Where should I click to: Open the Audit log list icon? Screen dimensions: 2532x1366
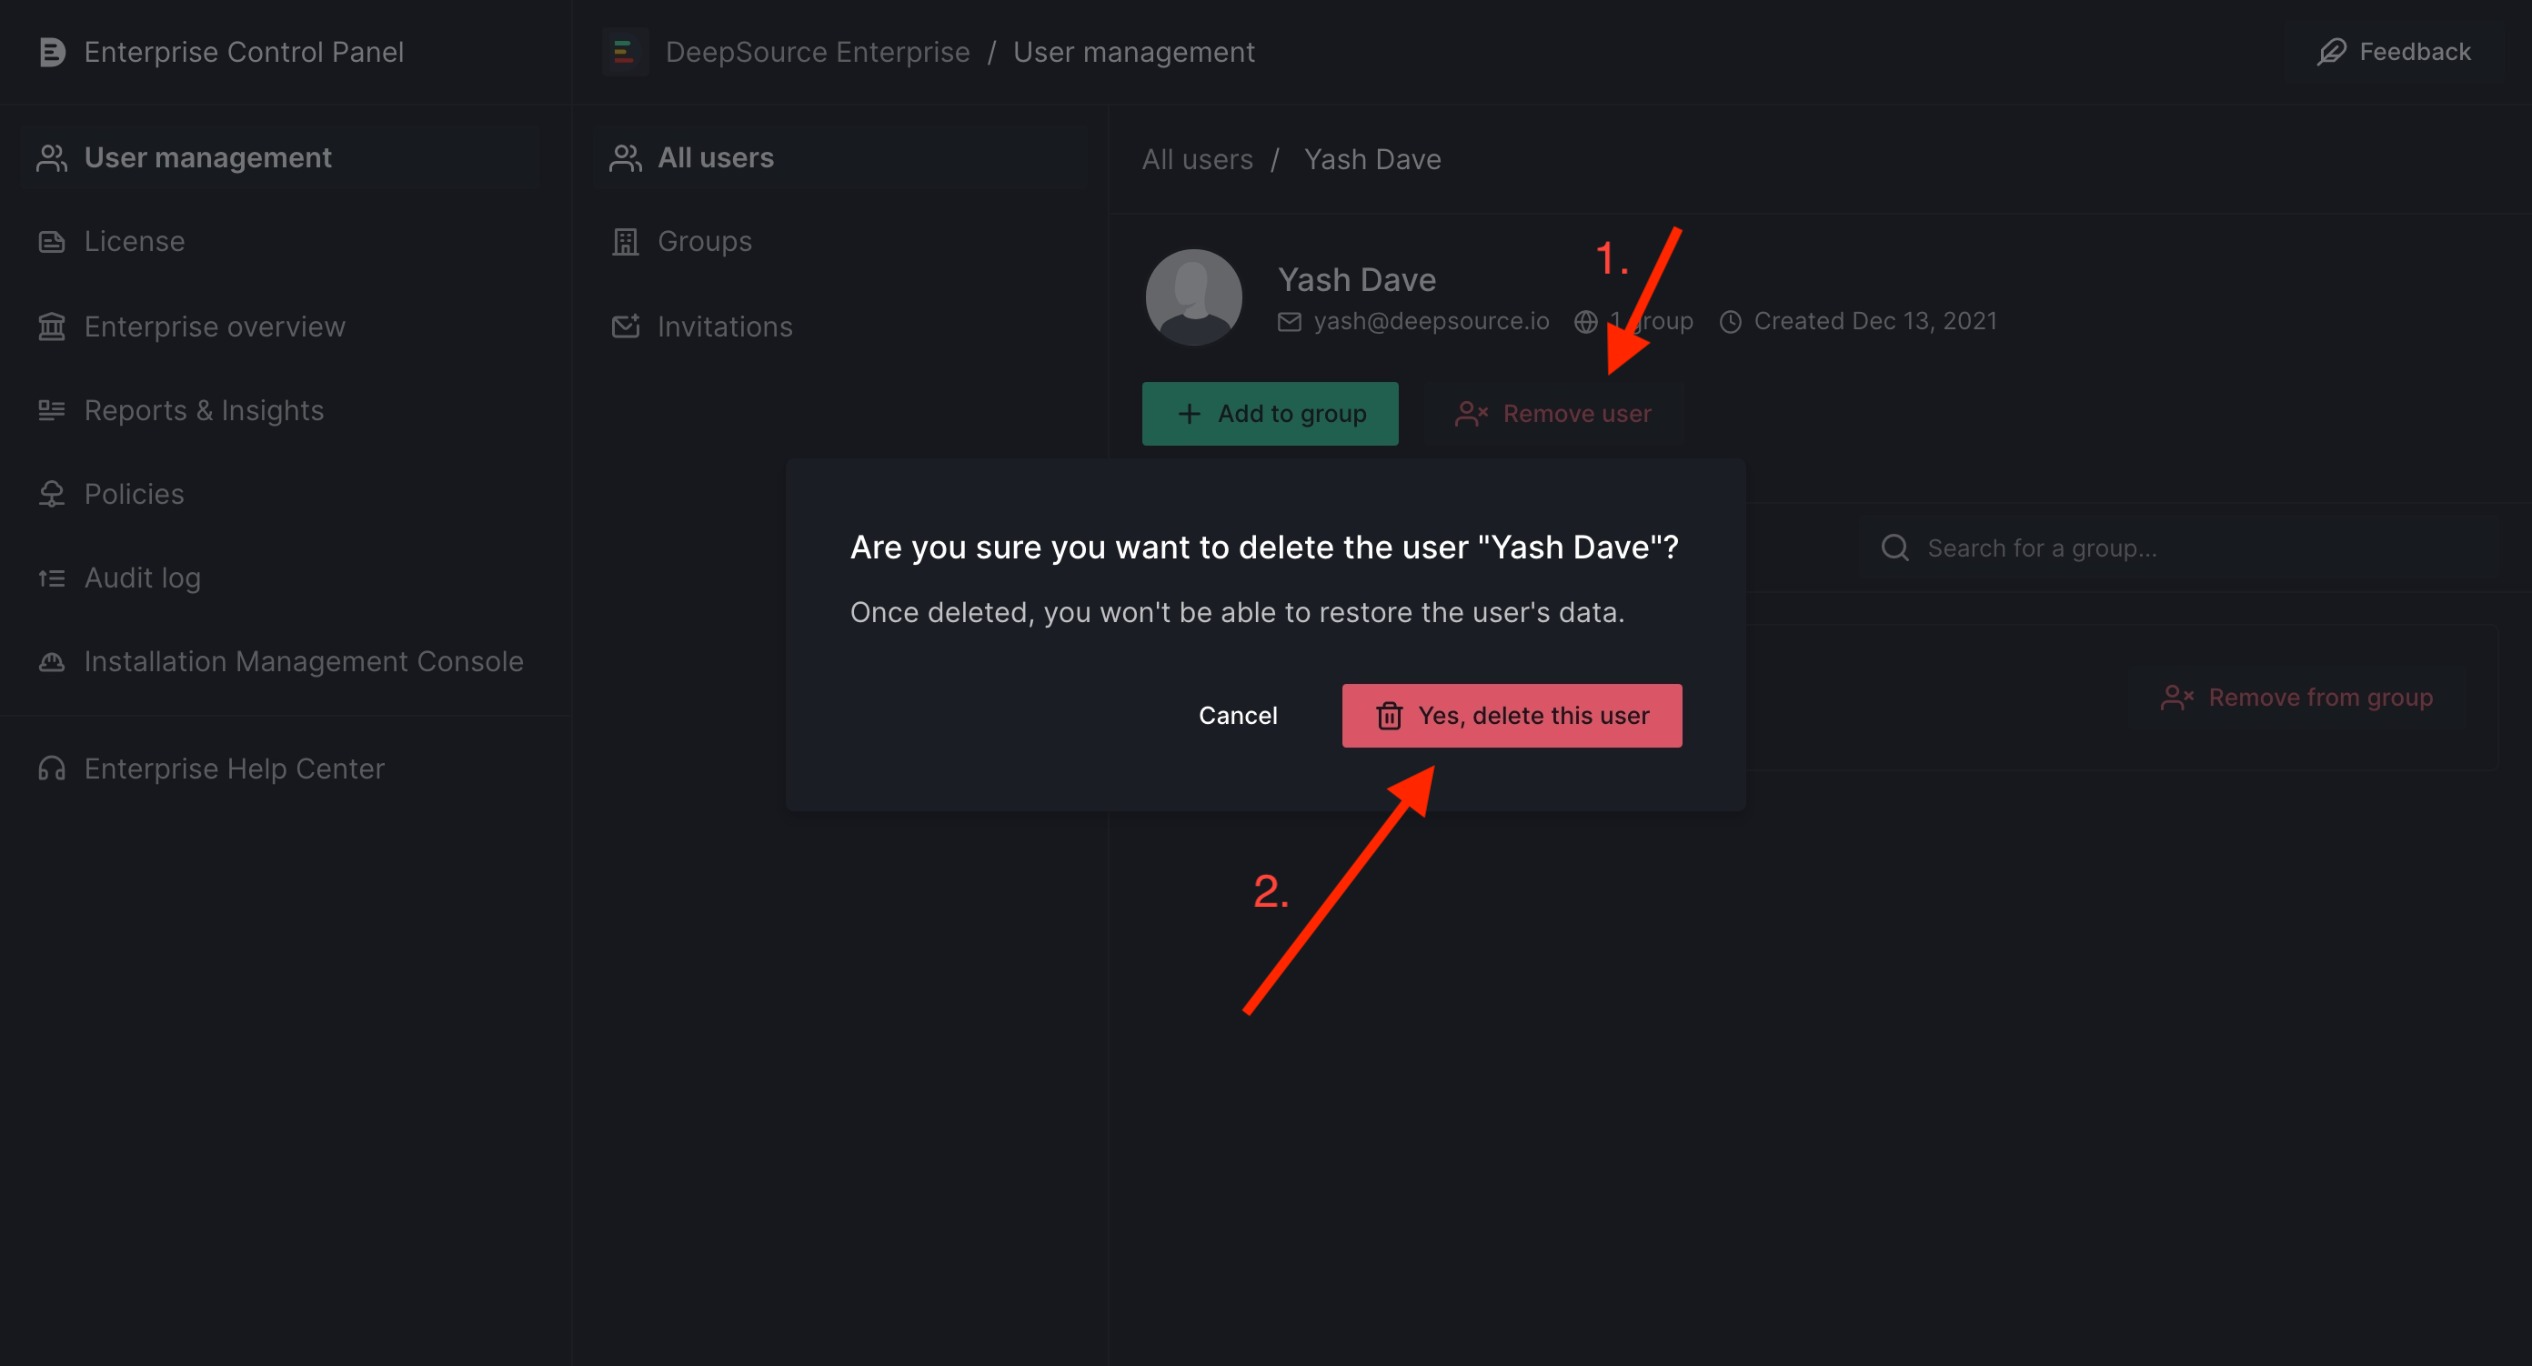52,577
